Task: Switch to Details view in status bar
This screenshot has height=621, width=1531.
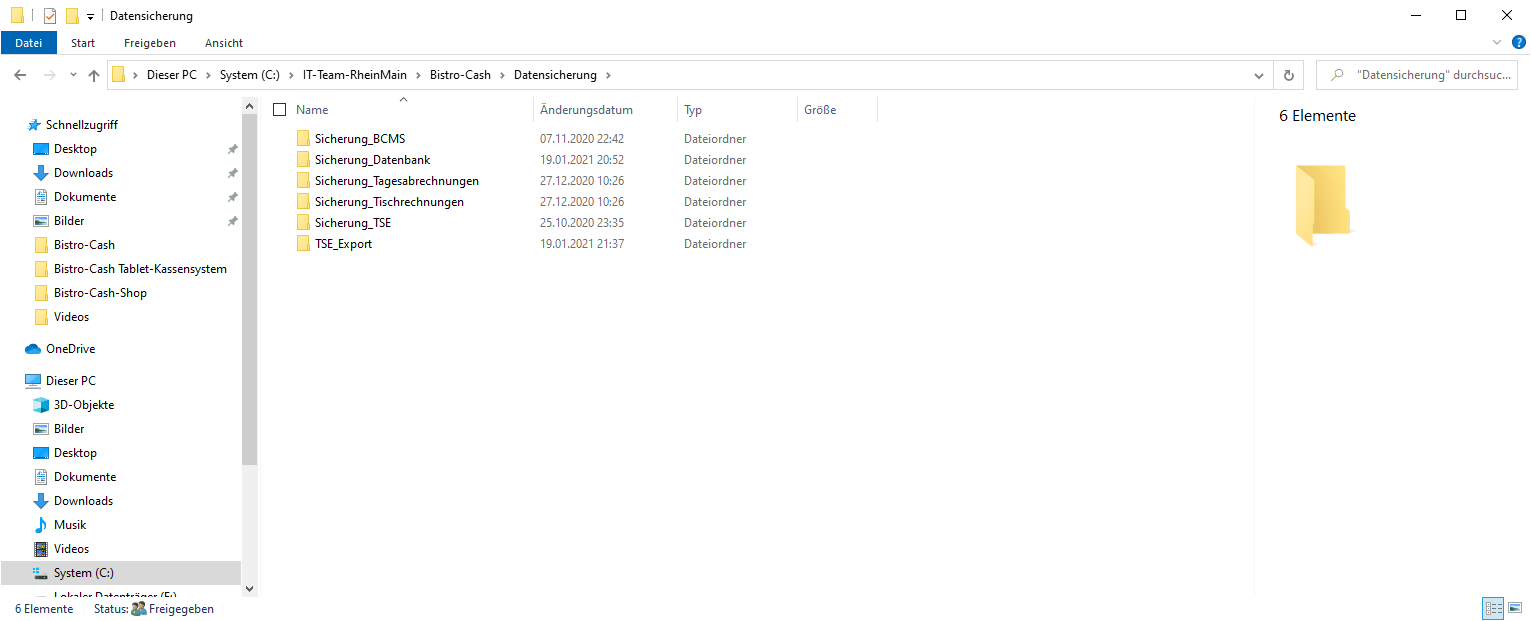Action: 1494,608
